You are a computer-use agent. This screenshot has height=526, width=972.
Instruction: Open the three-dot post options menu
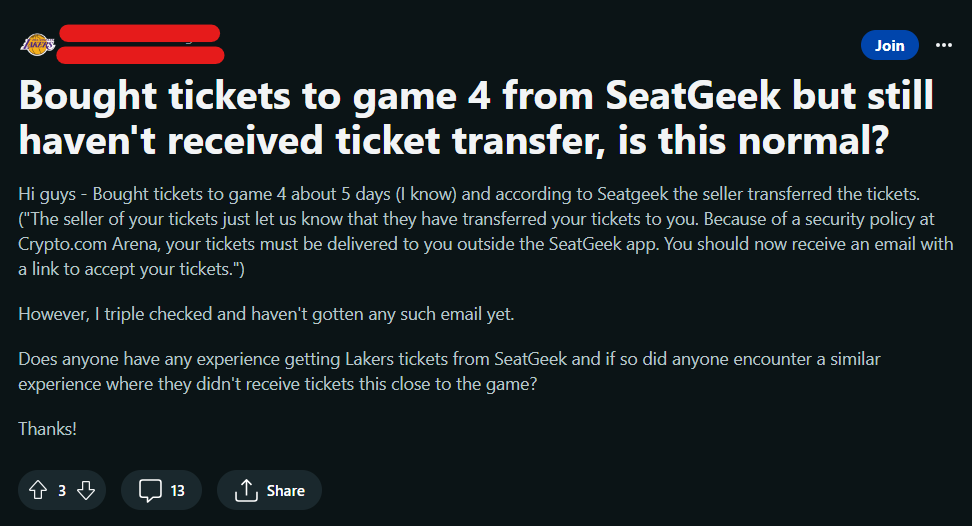pyautogui.click(x=943, y=45)
